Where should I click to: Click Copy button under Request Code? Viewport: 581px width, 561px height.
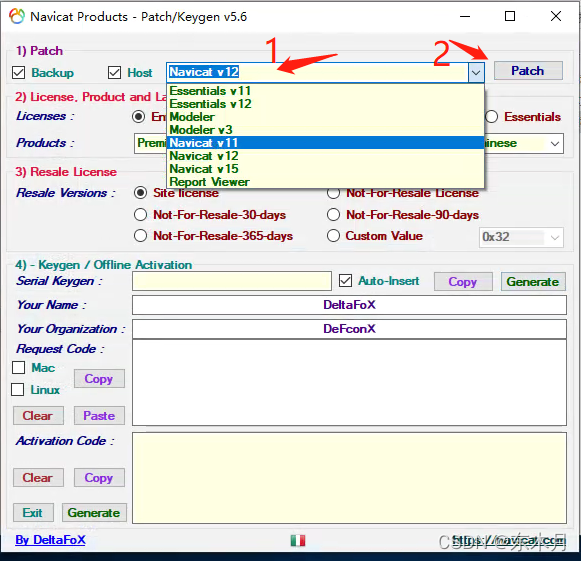point(99,379)
